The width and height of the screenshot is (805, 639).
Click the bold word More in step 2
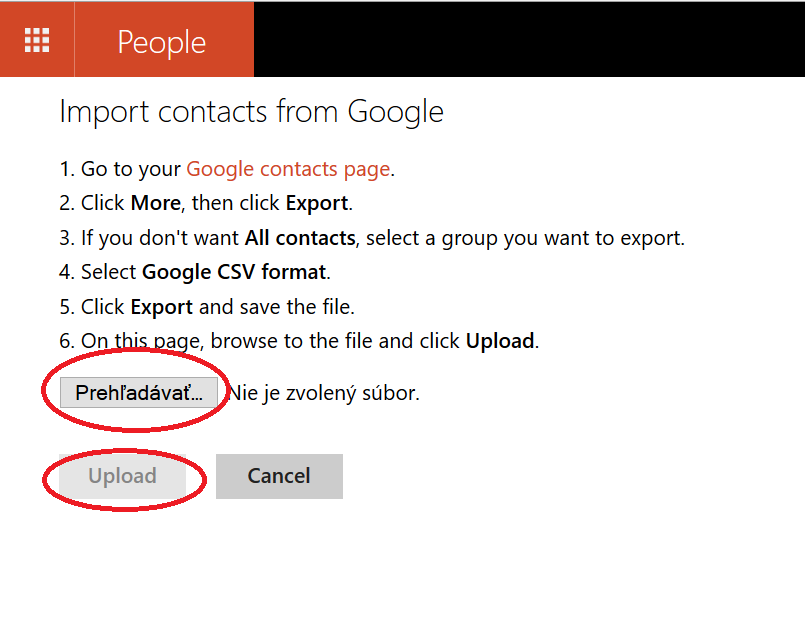(156, 203)
